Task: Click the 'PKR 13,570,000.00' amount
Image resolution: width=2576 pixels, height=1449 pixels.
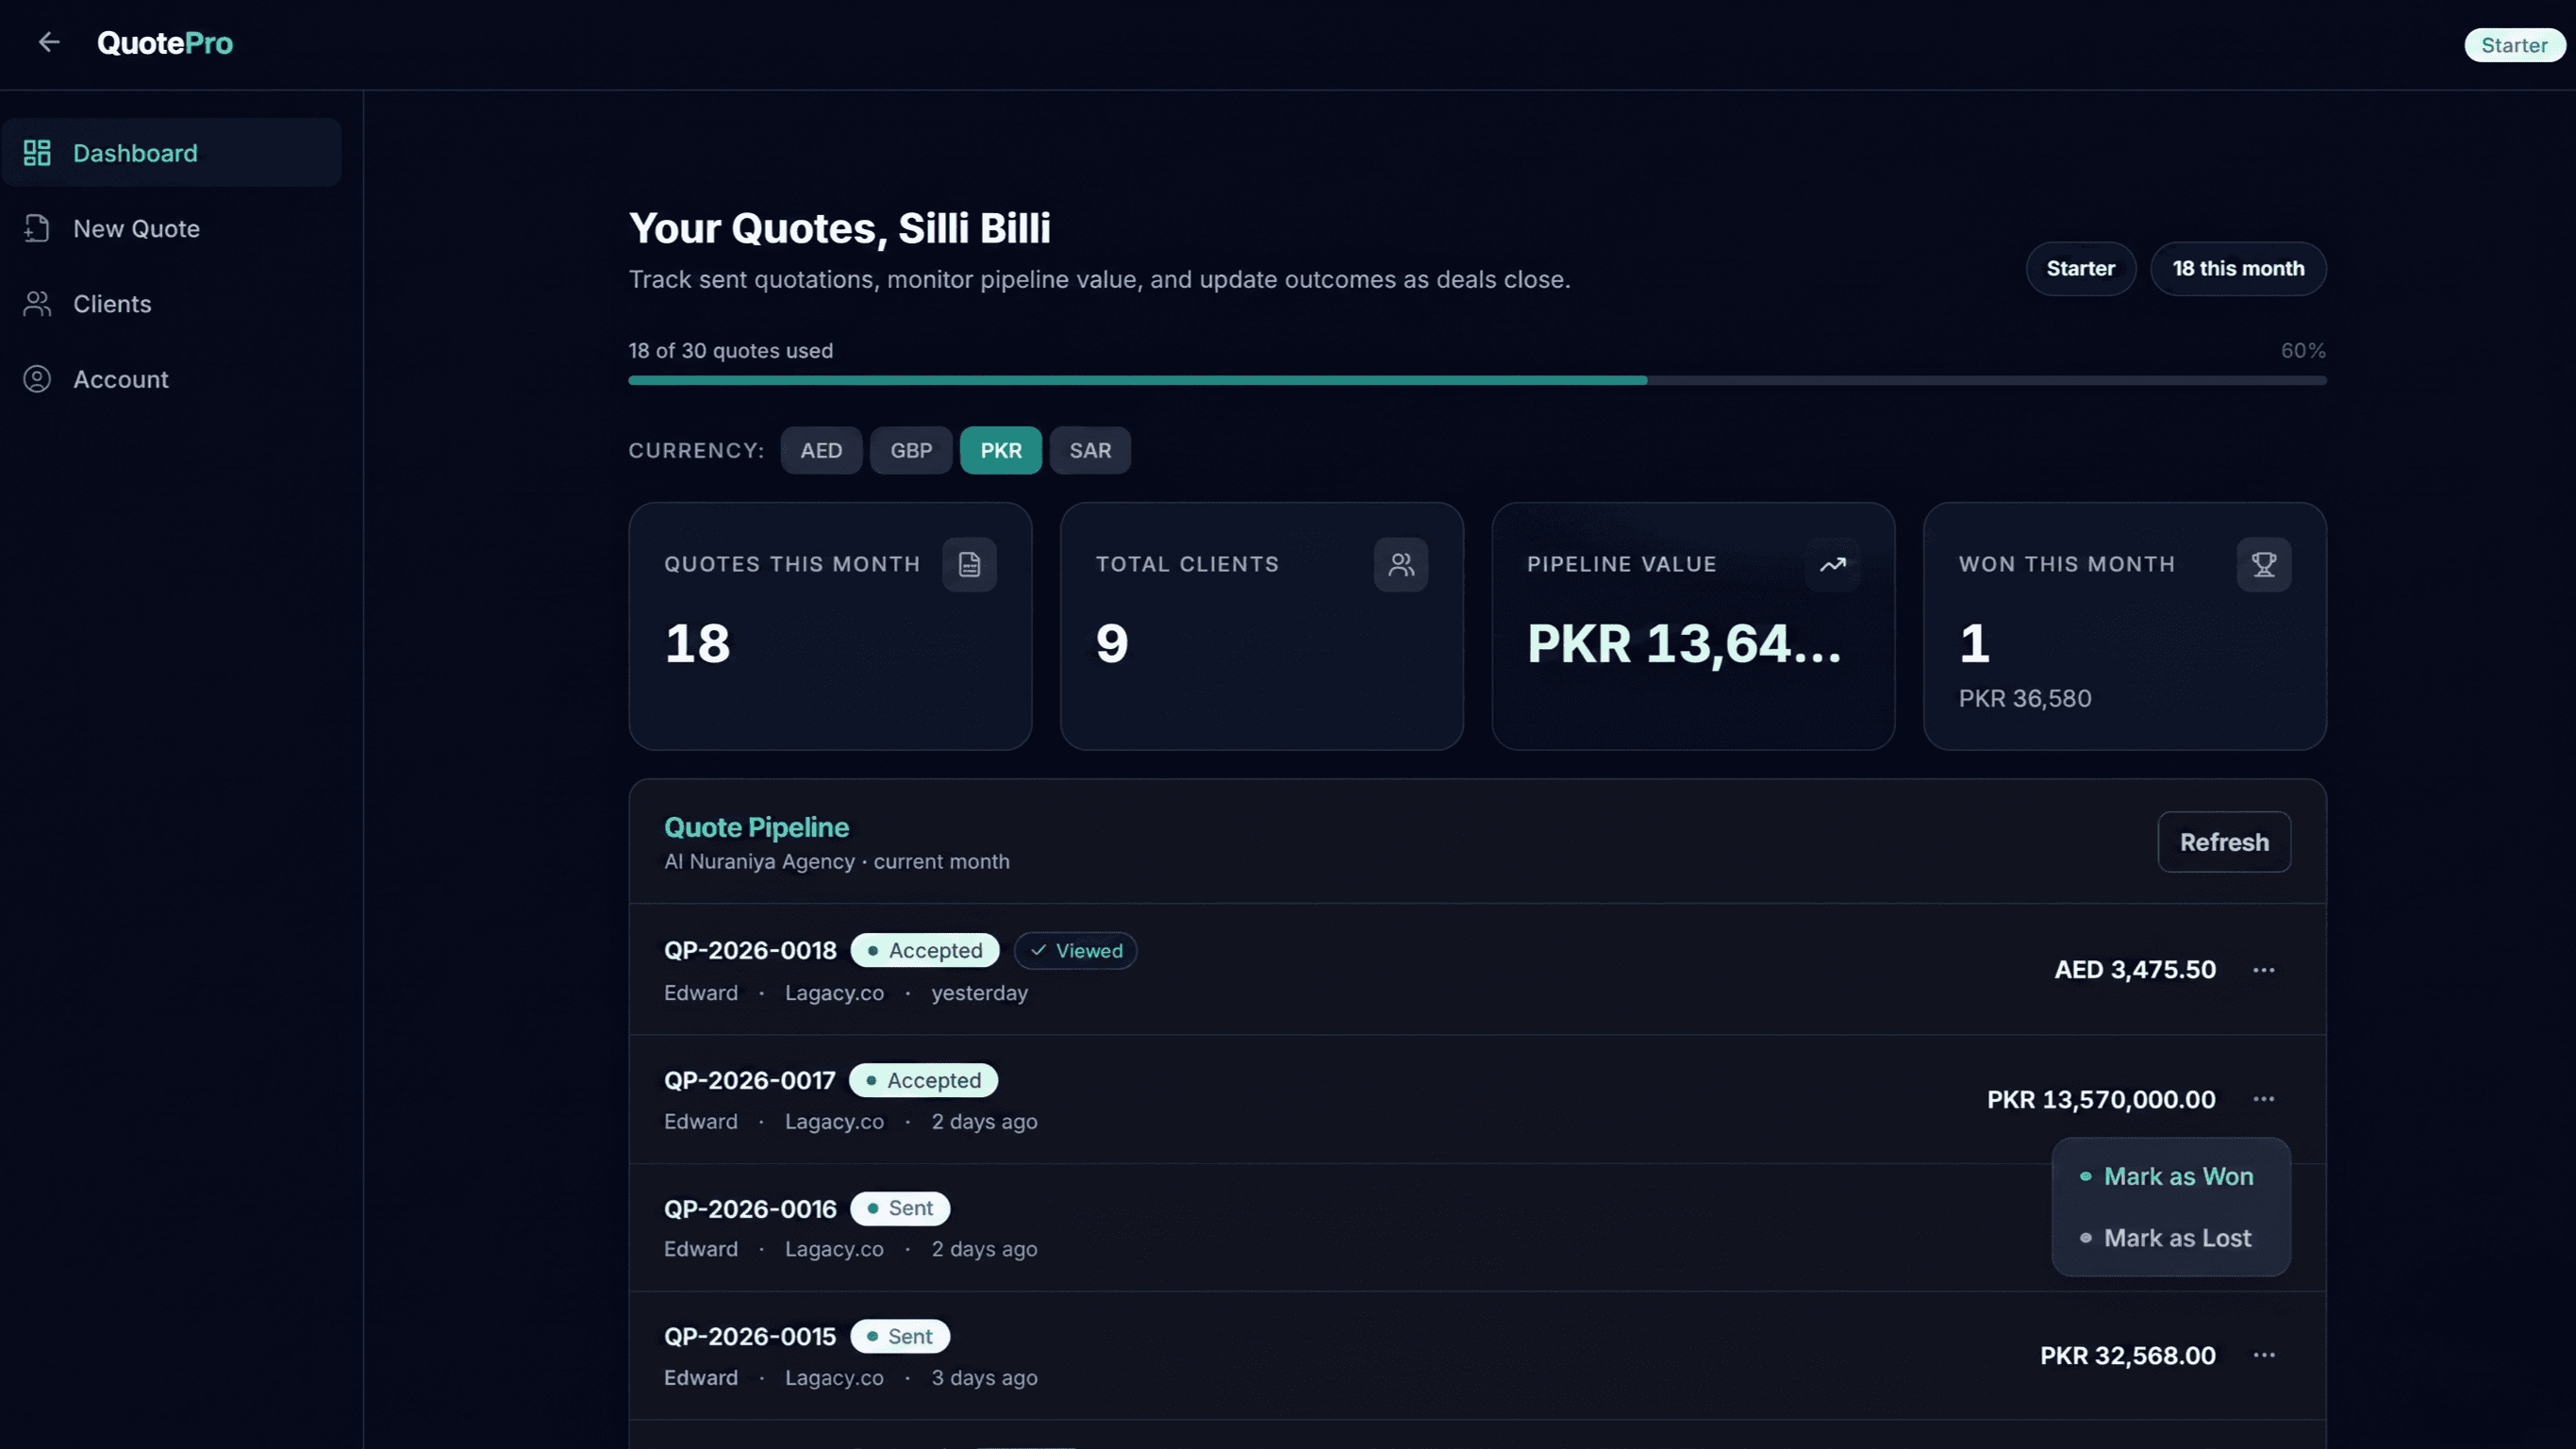Action: pos(2101,1099)
